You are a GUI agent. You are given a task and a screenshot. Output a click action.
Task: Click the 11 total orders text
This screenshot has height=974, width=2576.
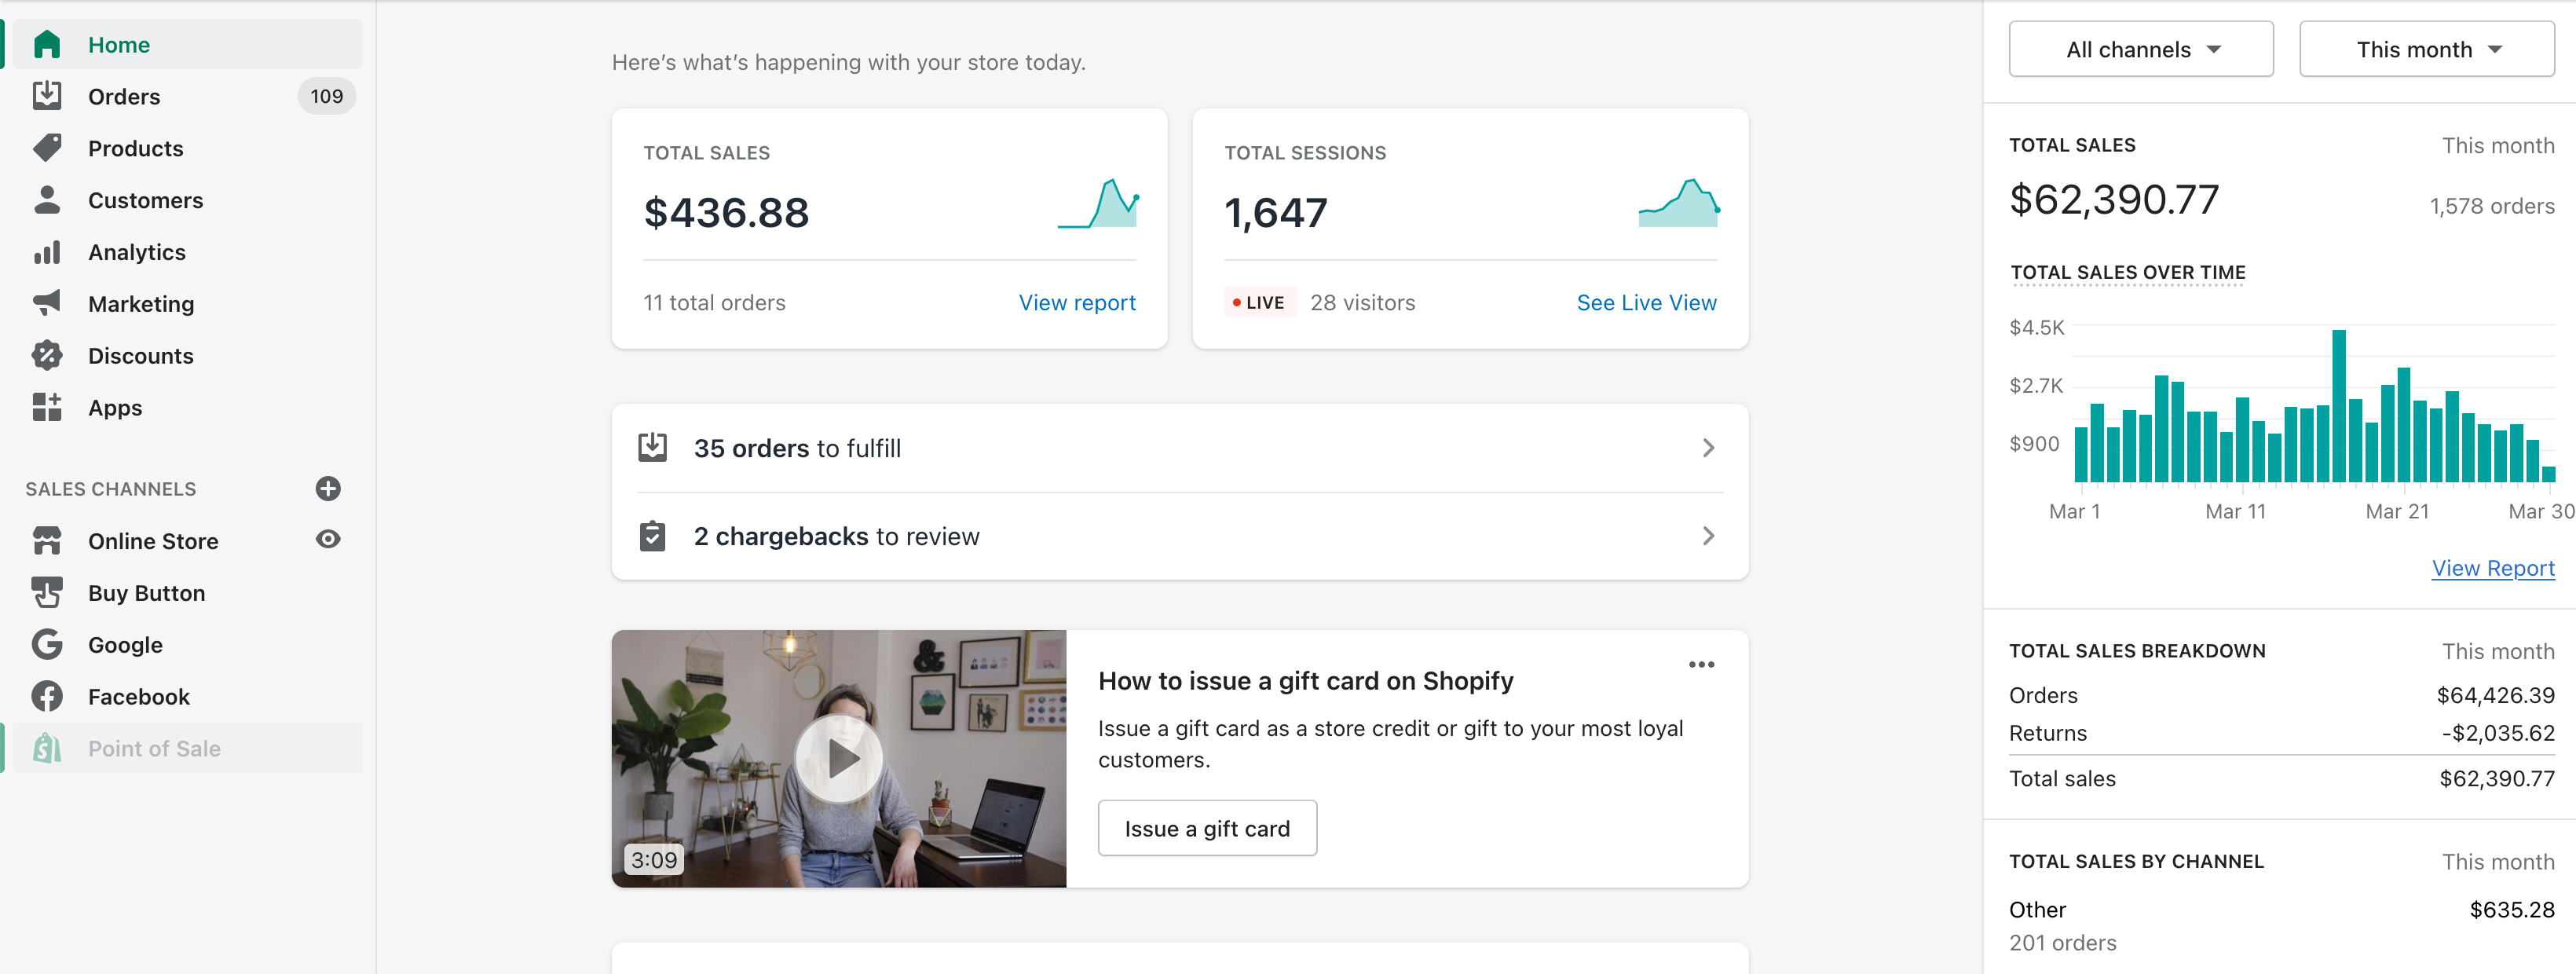(714, 303)
